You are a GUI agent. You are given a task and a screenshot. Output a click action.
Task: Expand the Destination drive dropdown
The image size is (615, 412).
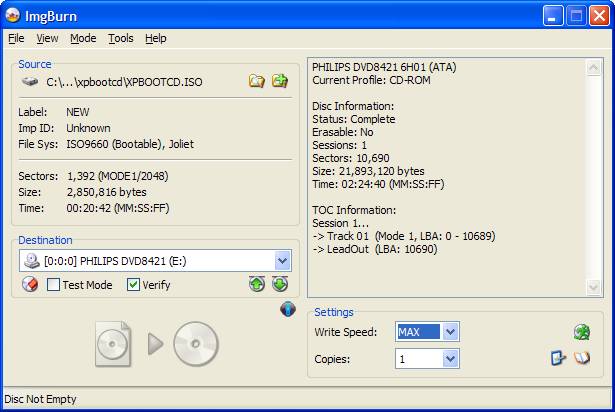point(282,261)
